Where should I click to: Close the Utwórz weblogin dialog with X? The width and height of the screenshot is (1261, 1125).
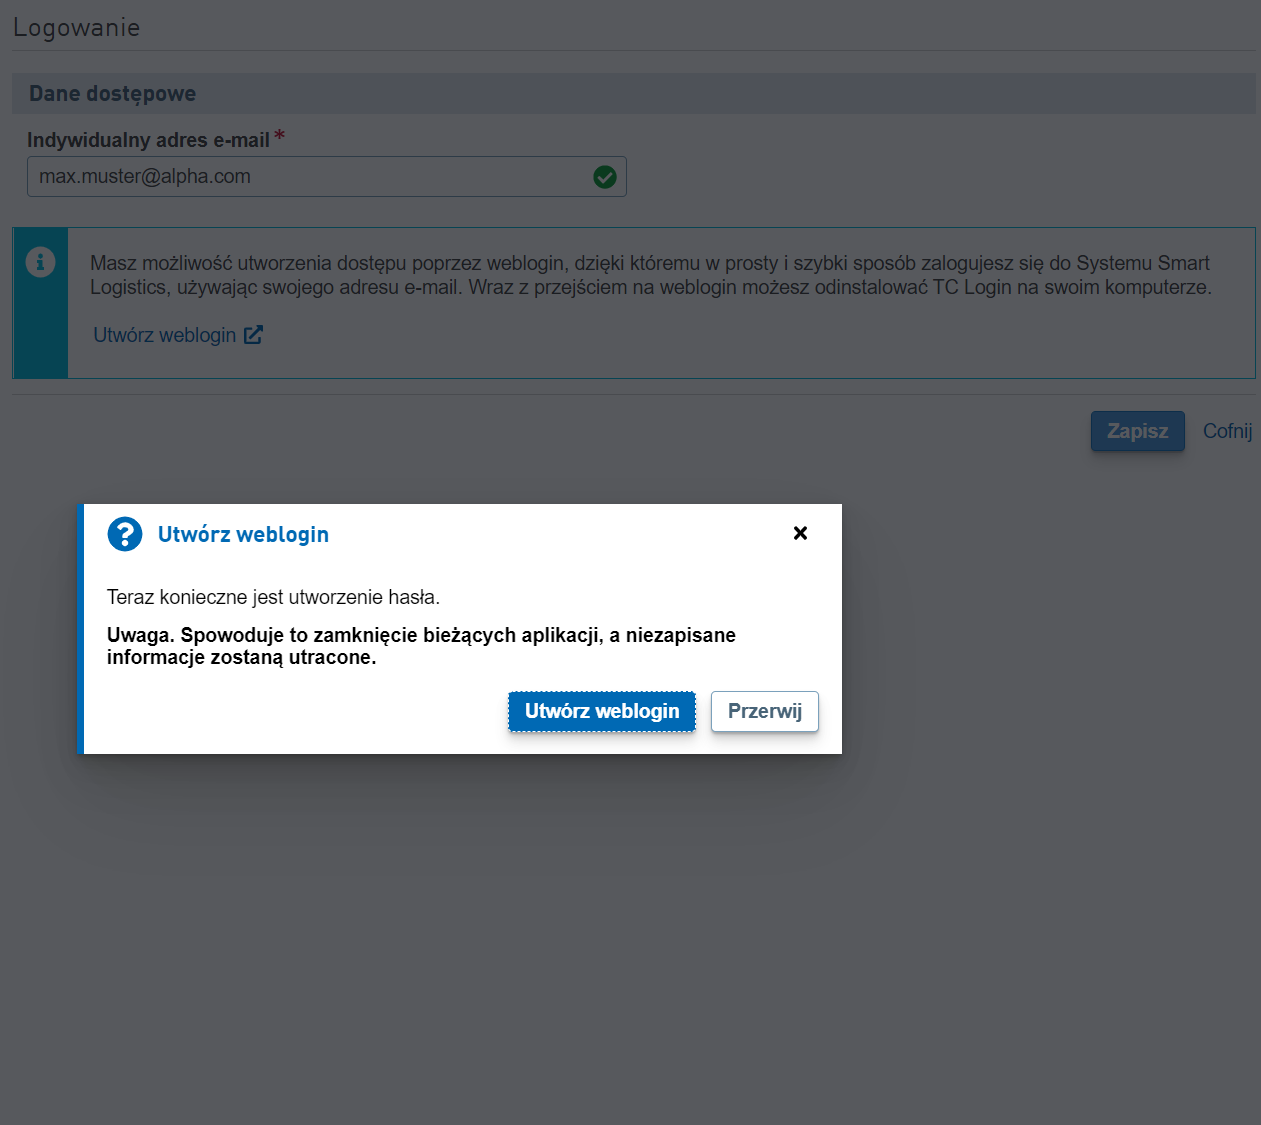tap(800, 533)
